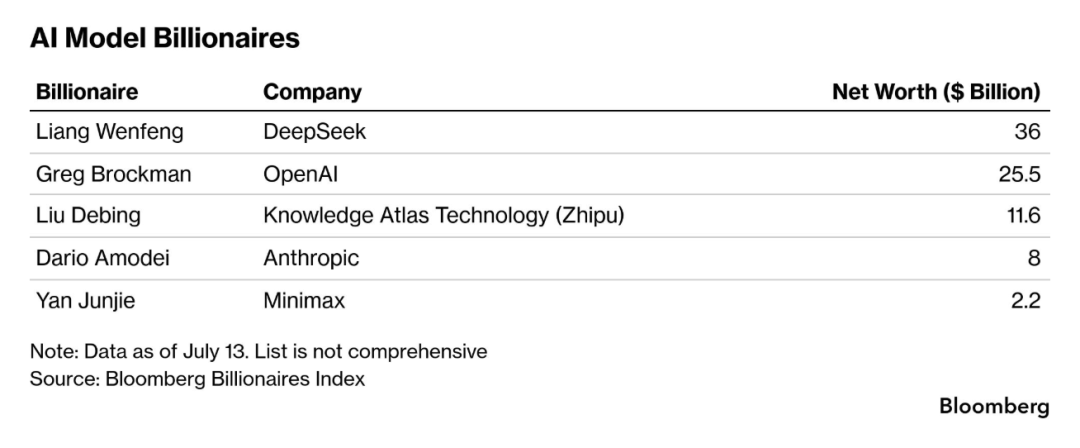Image resolution: width=1080 pixels, height=448 pixels.
Task: Click the Yan Junjie name cell
Action: pyautogui.click(x=85, y=301)
